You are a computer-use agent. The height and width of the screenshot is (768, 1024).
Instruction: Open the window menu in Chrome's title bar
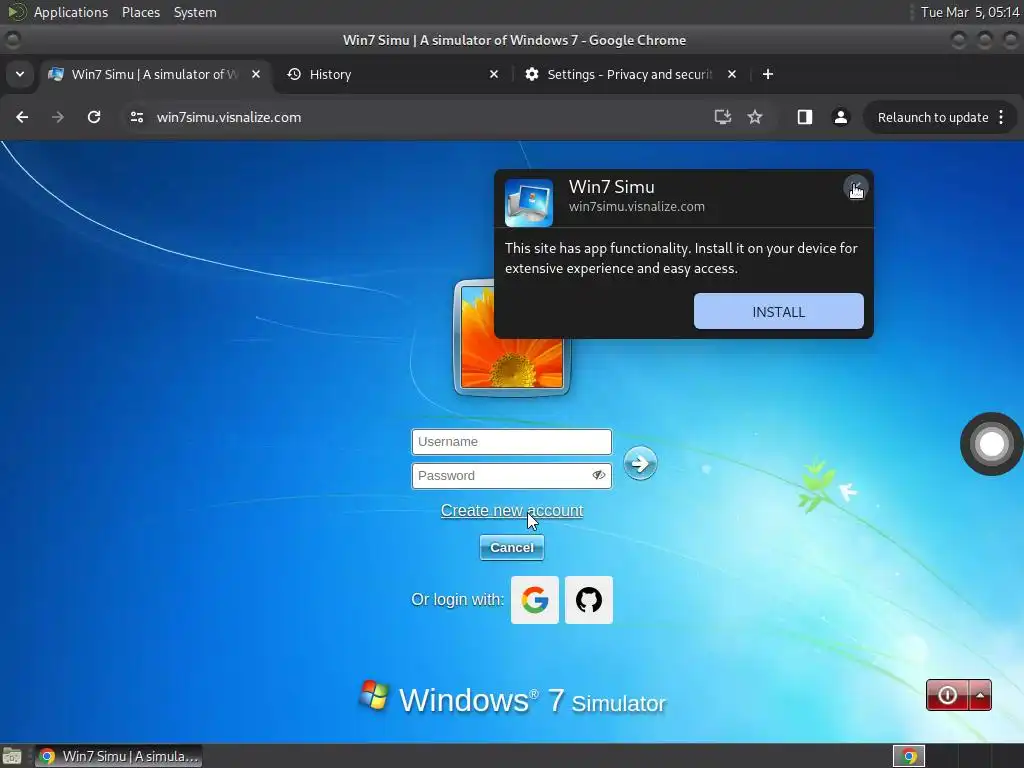click(12, 40)
